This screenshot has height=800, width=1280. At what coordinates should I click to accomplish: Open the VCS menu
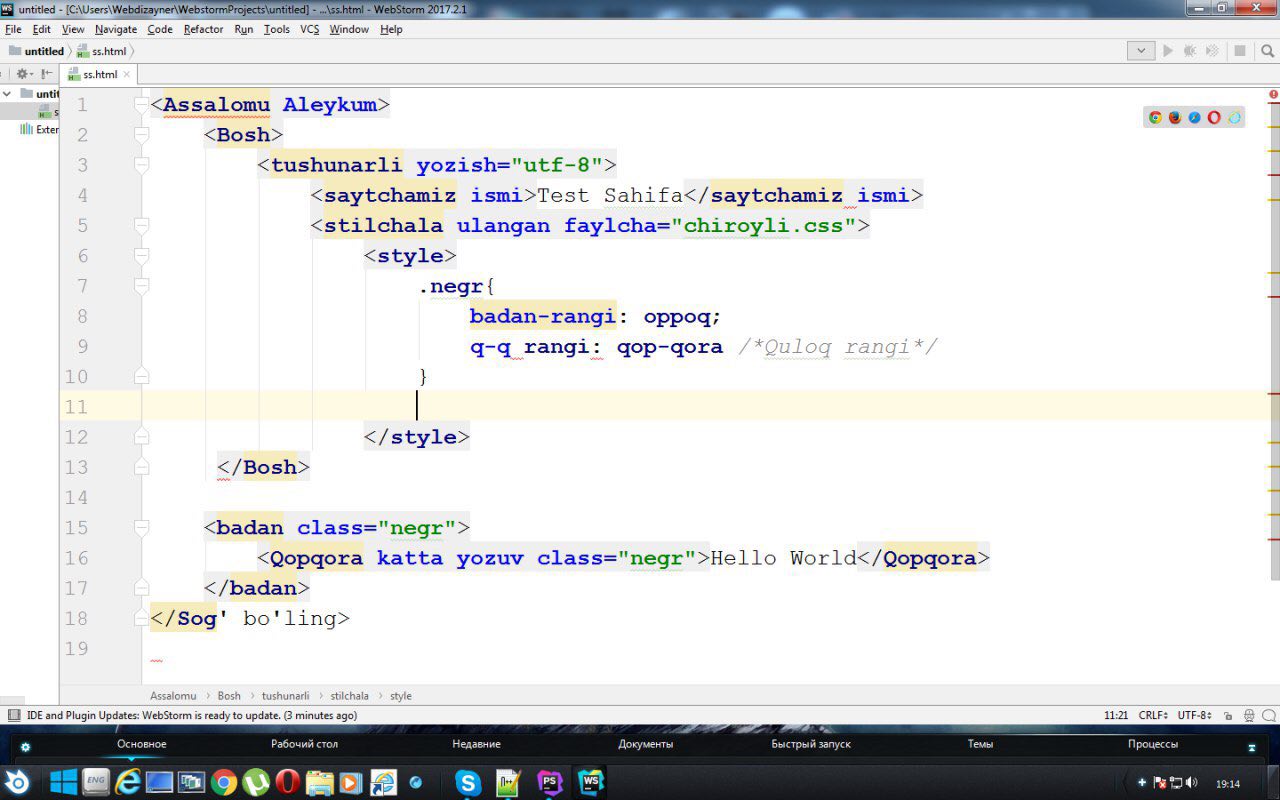pyautogui.click(x=309, y=29)
